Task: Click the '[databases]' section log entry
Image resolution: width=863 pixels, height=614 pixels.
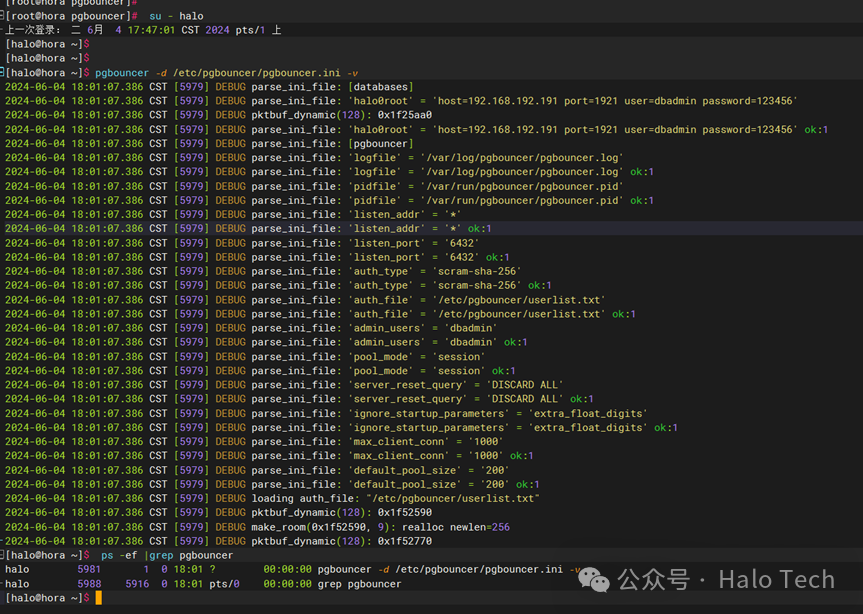Action: point(380,87)
